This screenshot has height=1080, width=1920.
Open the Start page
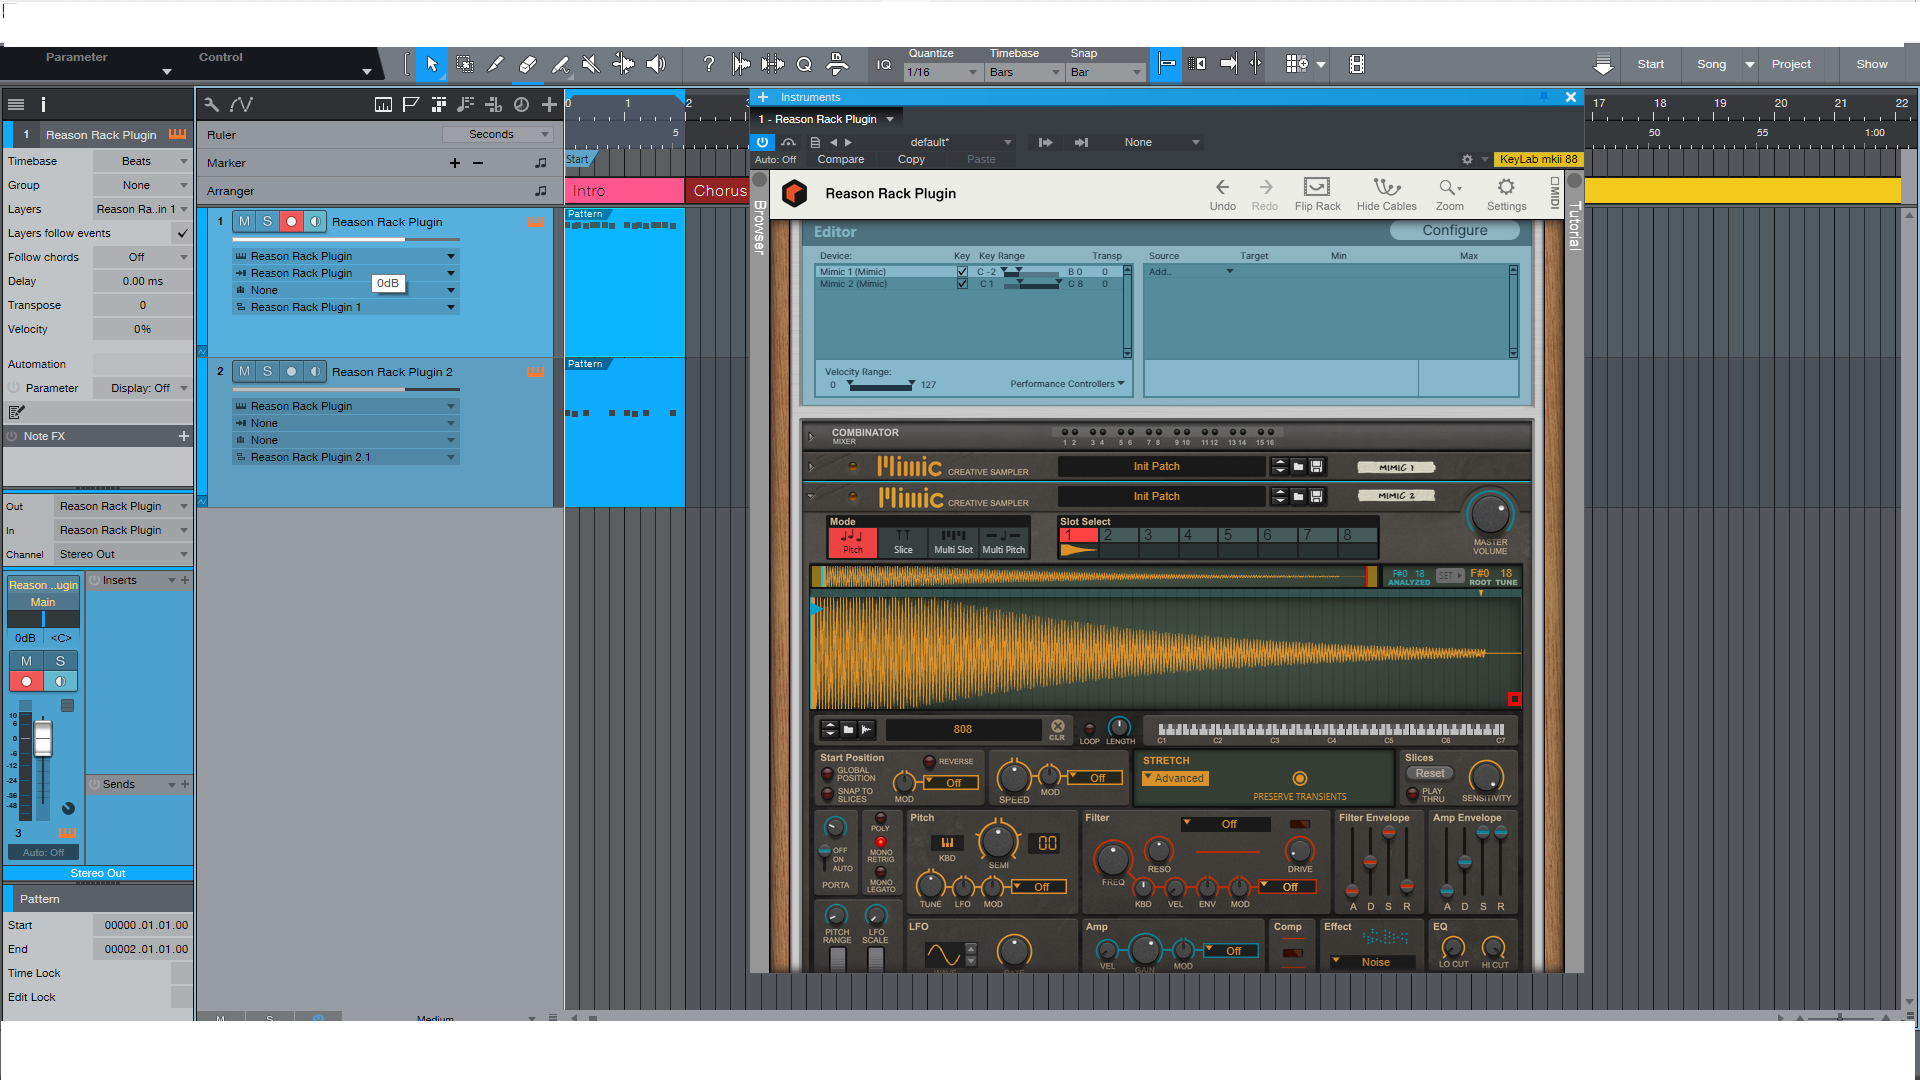click(1650, 64)
